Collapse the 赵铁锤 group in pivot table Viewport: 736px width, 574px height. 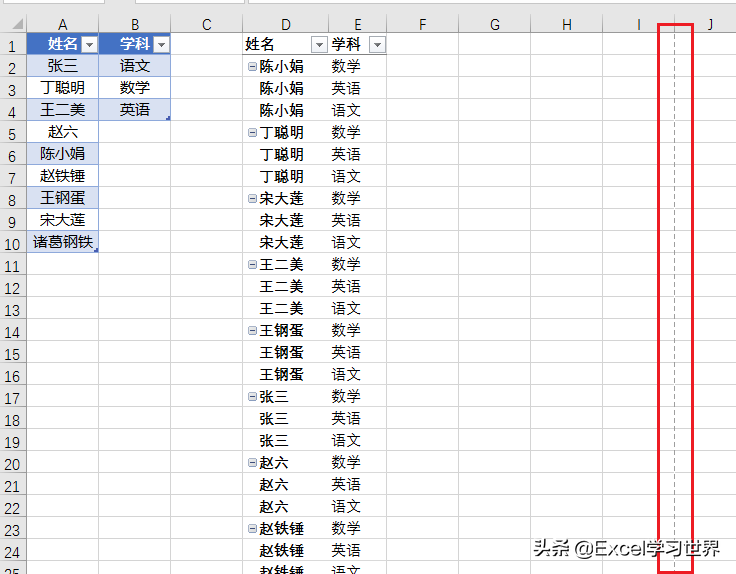(252, 529)
